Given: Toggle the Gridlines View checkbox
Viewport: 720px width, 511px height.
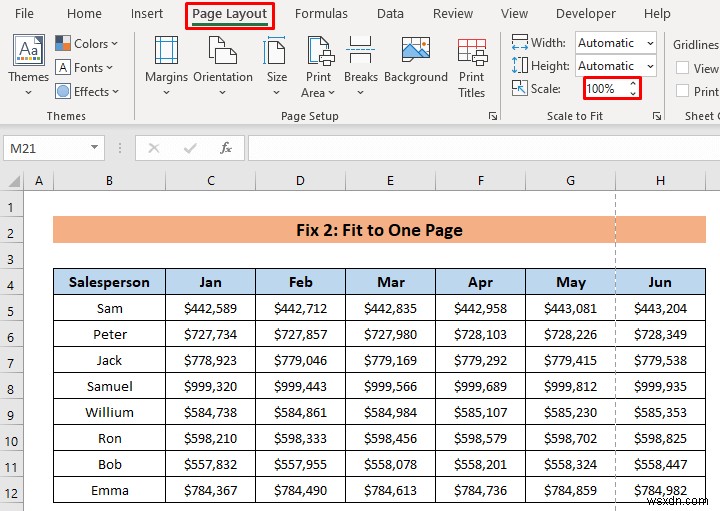Looking at the screenshot, I should [683, 68].
